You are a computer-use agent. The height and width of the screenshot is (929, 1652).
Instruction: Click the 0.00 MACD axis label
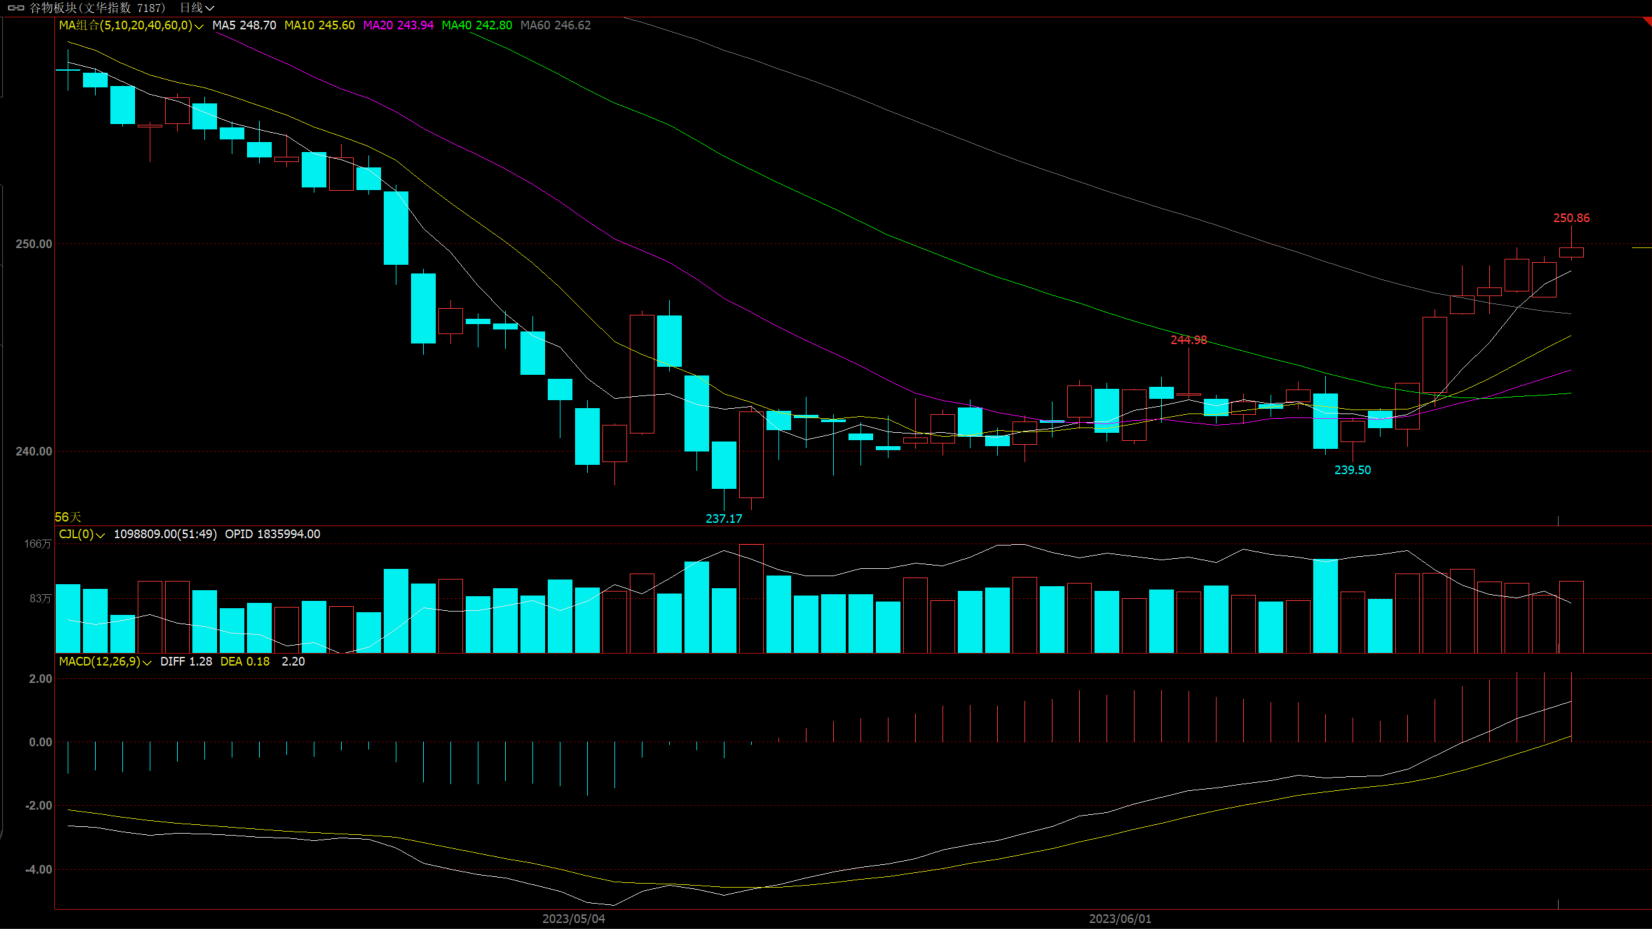click(x=41, y=742)
